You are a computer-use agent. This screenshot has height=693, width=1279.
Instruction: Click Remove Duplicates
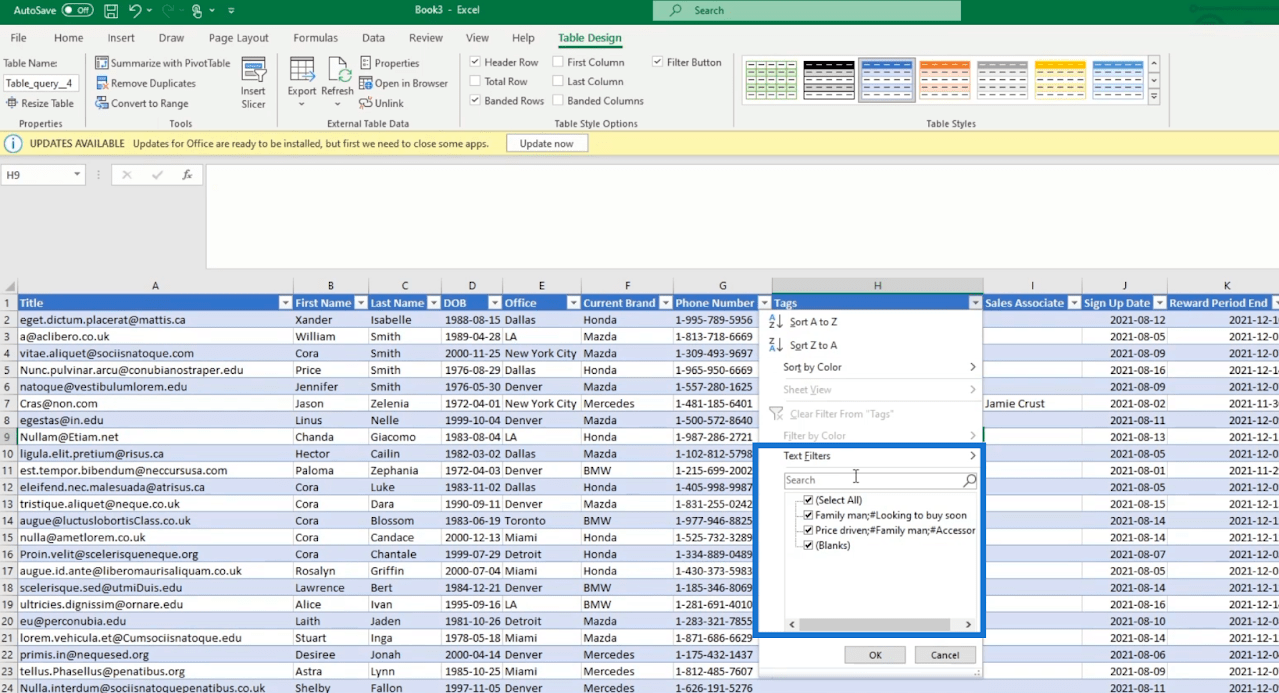[x=146, y=83]
